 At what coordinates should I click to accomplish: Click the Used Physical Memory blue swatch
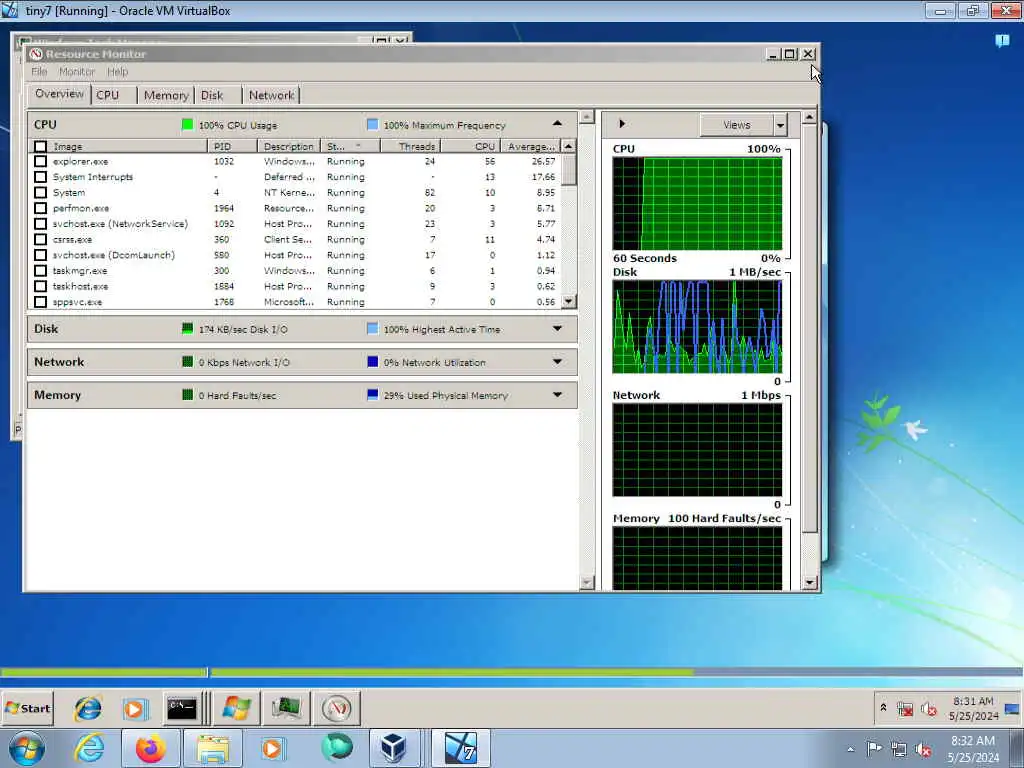click(x=372, y=394)
